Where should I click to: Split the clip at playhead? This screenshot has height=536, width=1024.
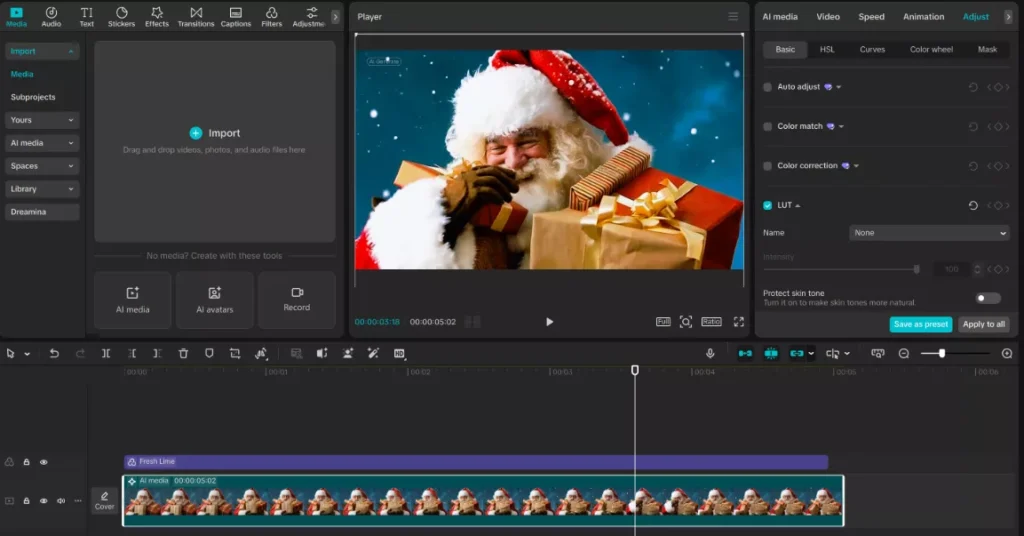point(106,353)
